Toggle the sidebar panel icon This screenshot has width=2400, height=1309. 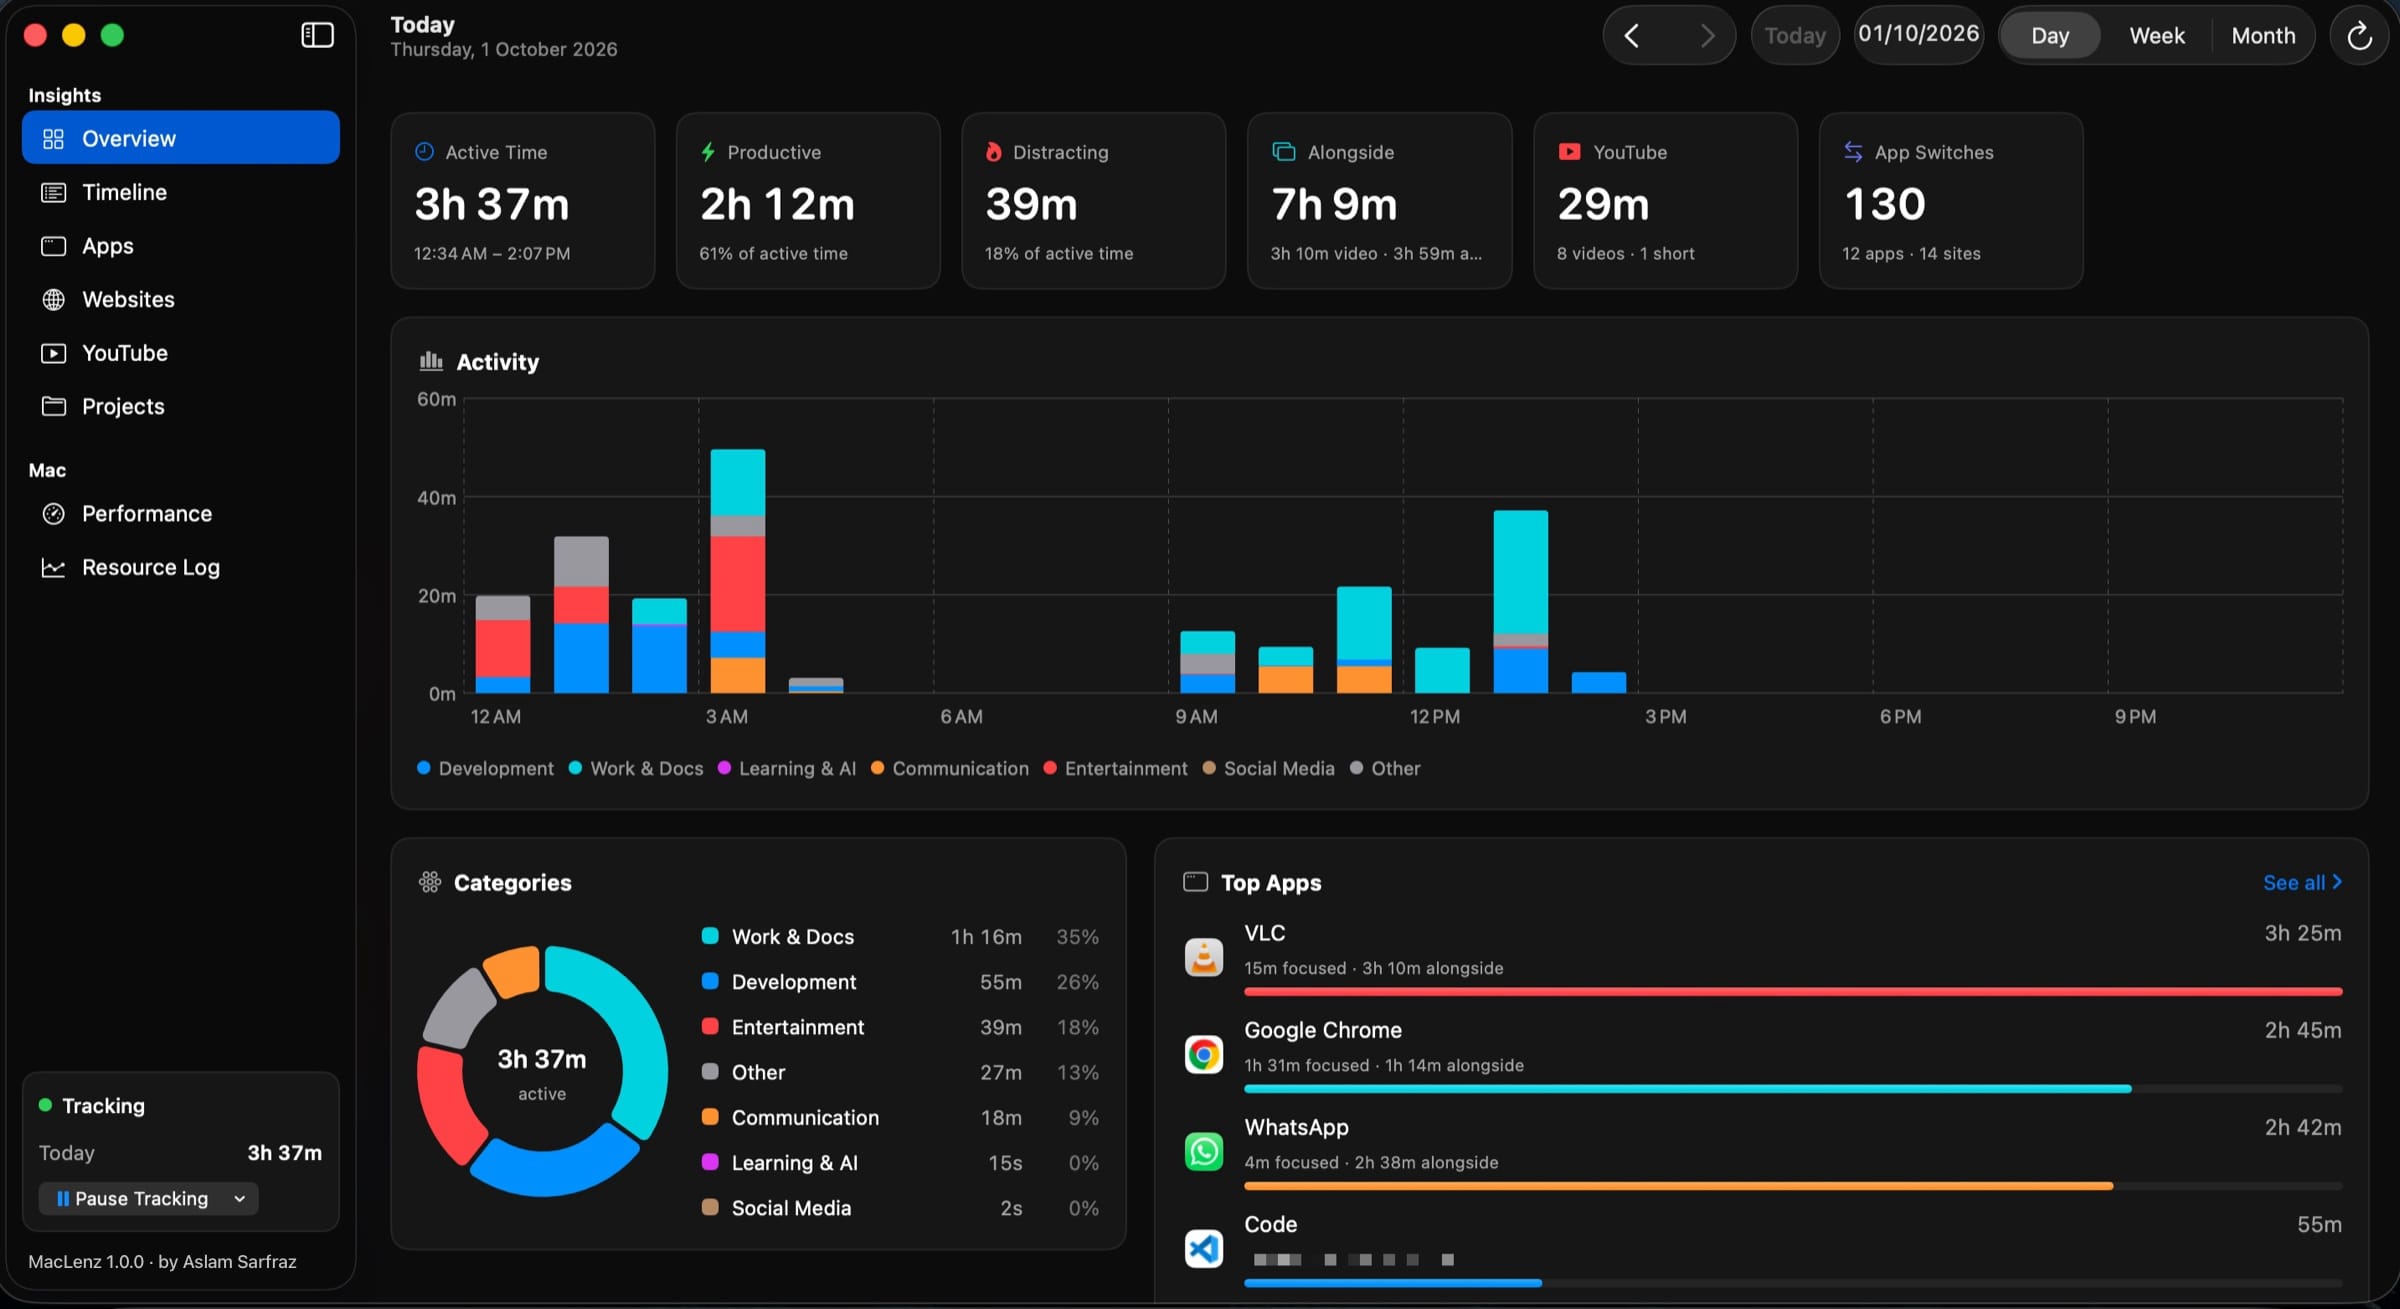pyautogui.click(x=317, y=36)
